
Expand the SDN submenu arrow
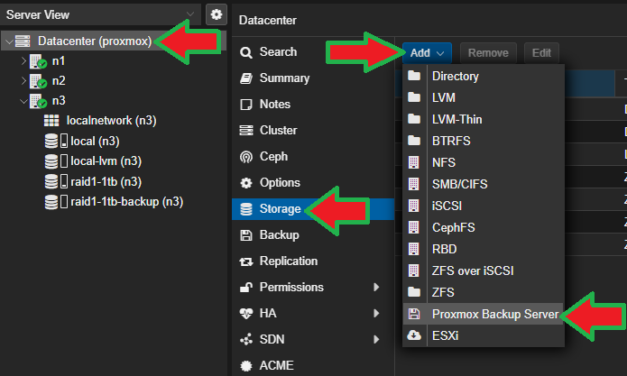pyautogui.click(x=376, y=340)
